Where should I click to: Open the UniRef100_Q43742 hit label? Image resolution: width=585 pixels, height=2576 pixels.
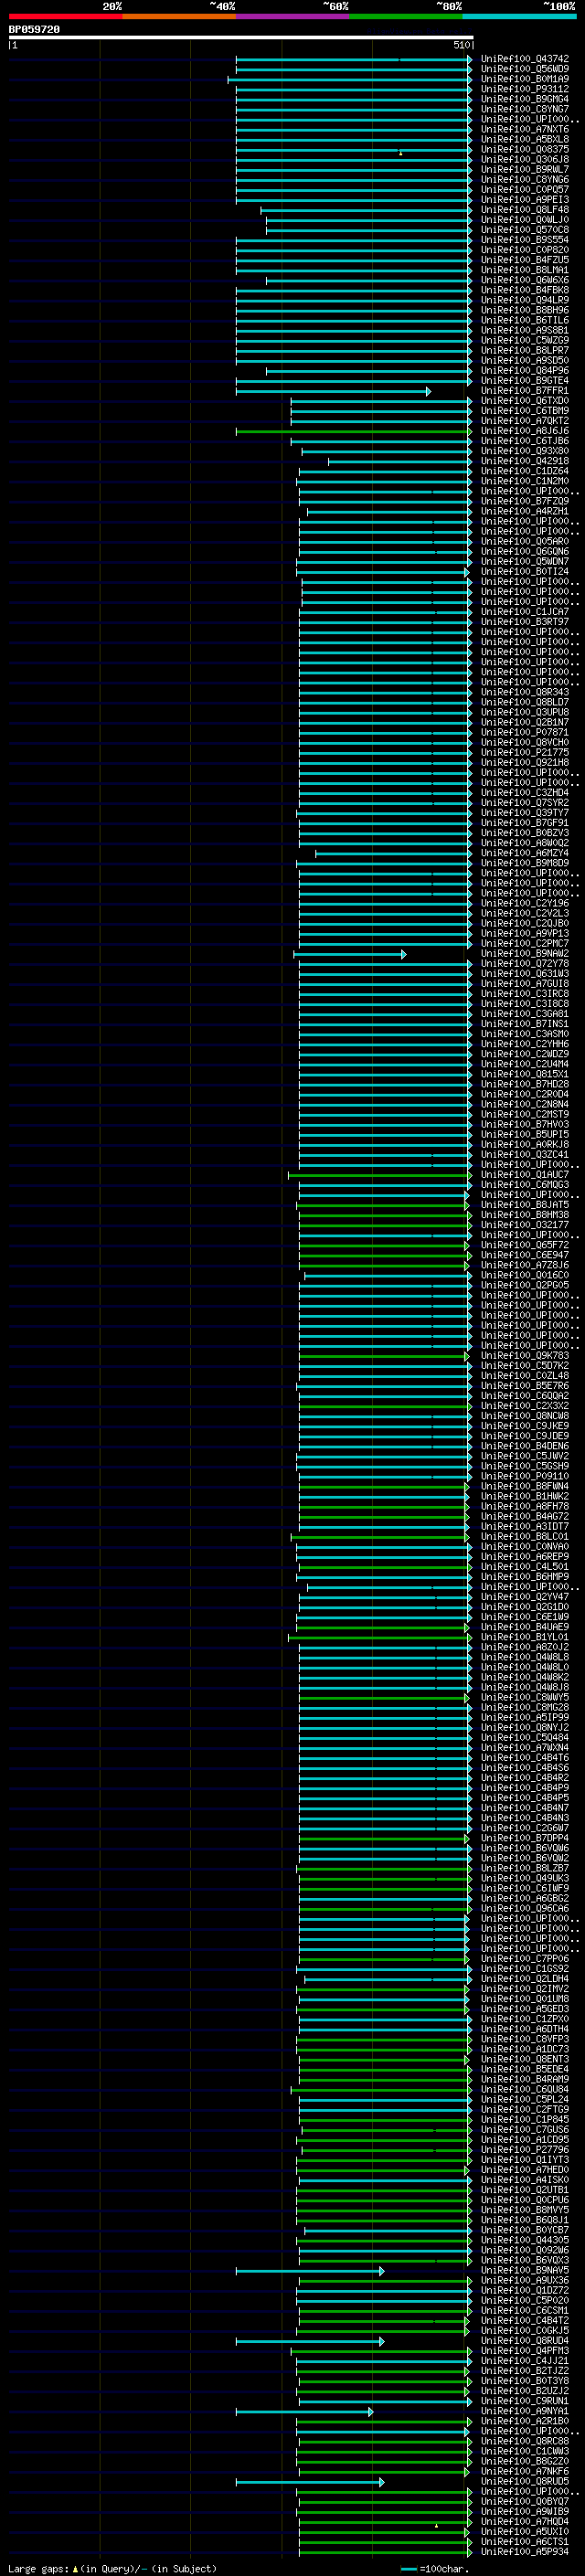pos(525,59)
